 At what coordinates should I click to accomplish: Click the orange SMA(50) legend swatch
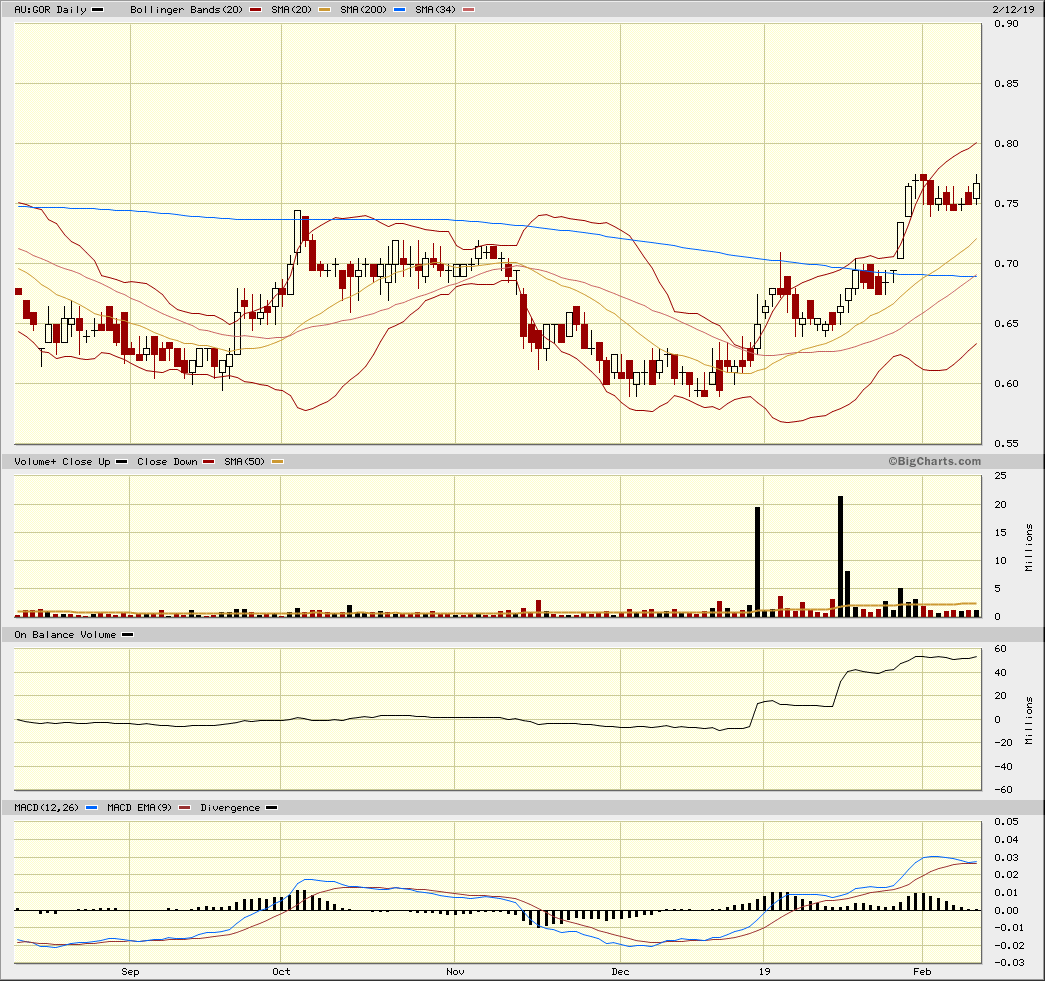click(x=277, y=462)
